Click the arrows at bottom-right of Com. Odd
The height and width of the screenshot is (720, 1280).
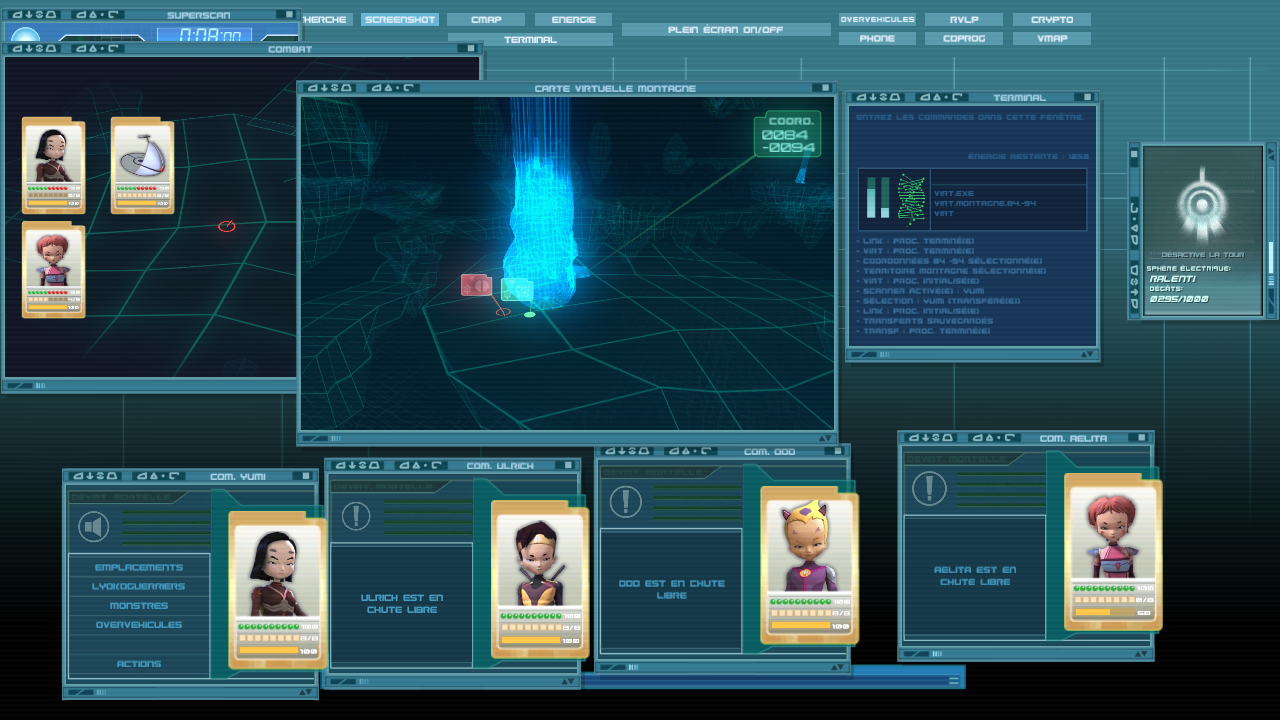tap(837, 667)
